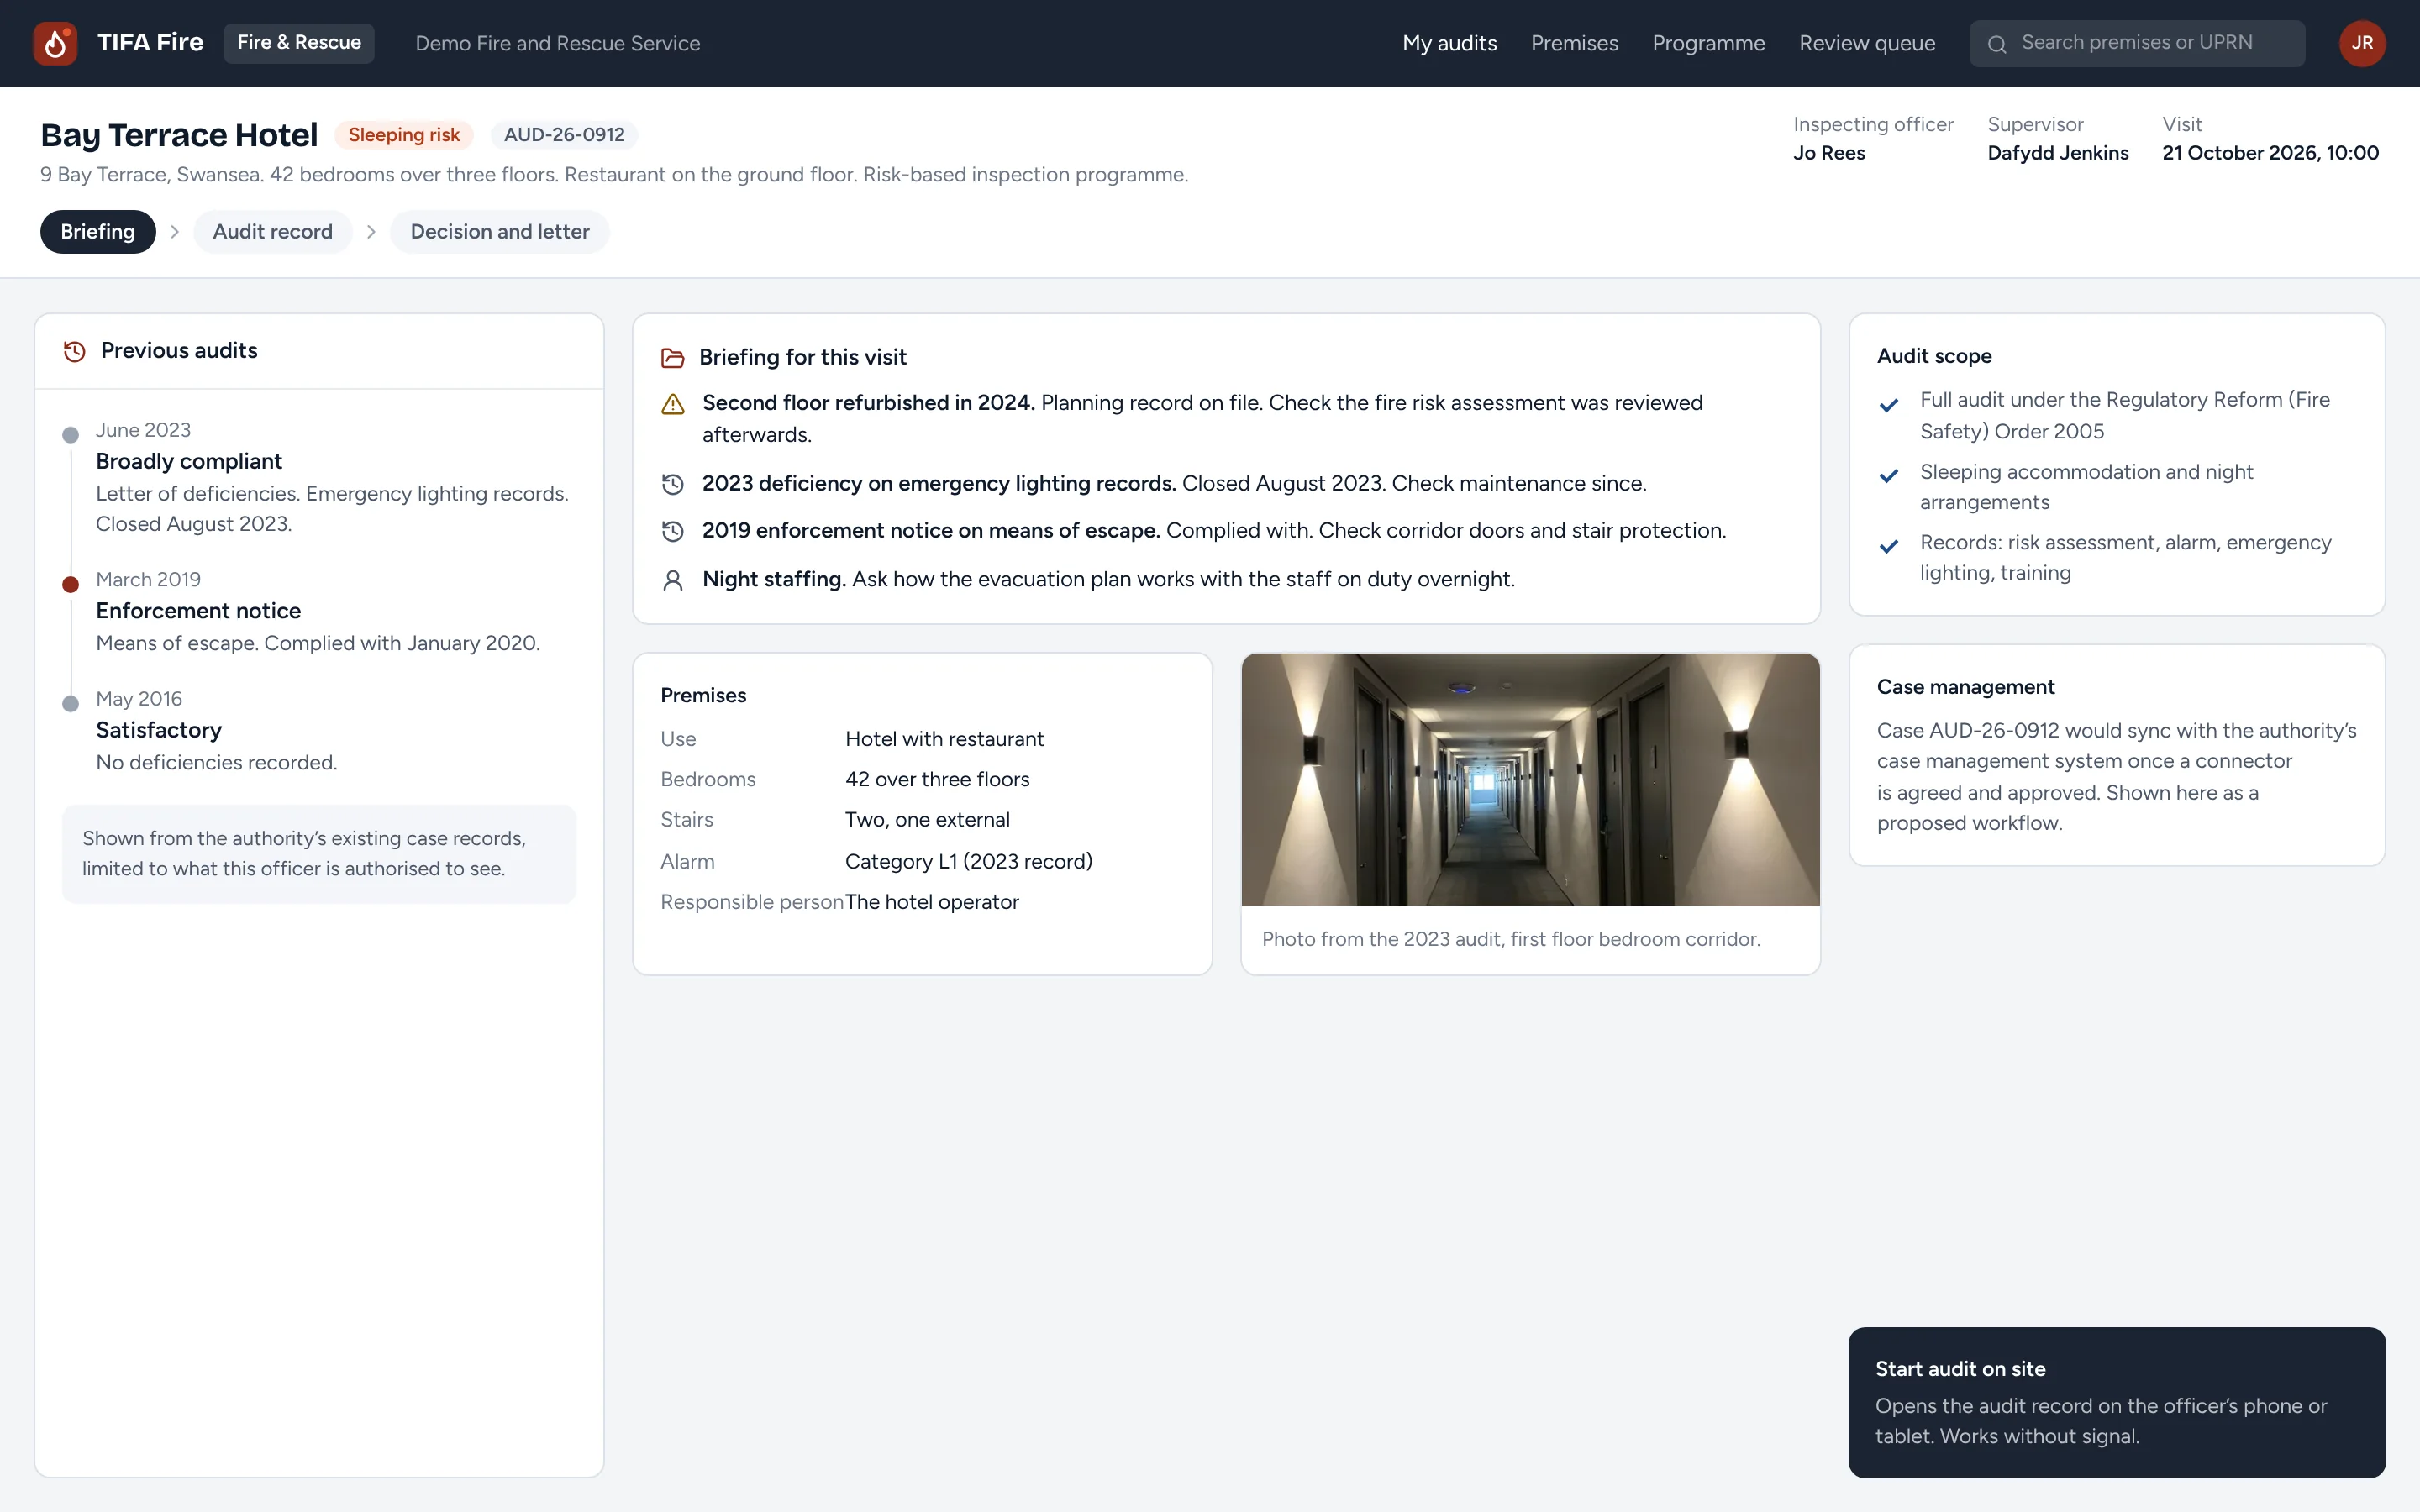Go to the Premises nav item
This screenshot has height=1512, width=2420.
[1574, 43]
